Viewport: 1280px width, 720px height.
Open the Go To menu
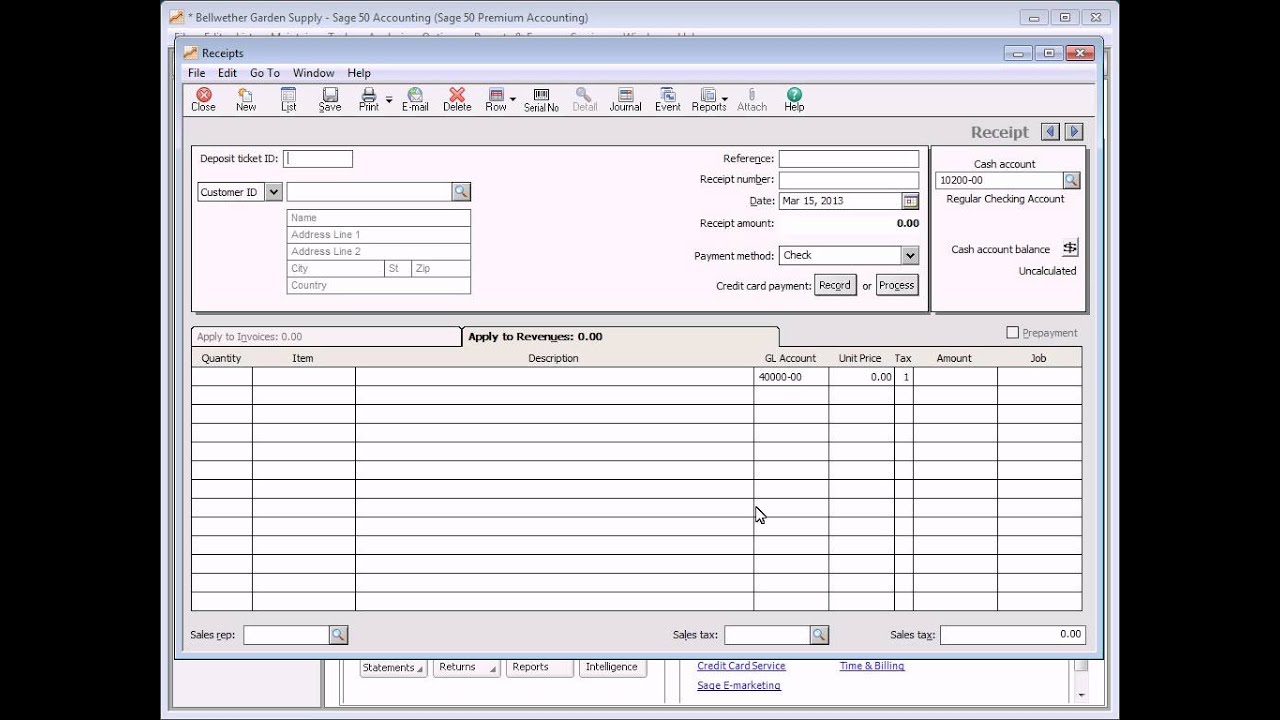[x=265, y=73]
